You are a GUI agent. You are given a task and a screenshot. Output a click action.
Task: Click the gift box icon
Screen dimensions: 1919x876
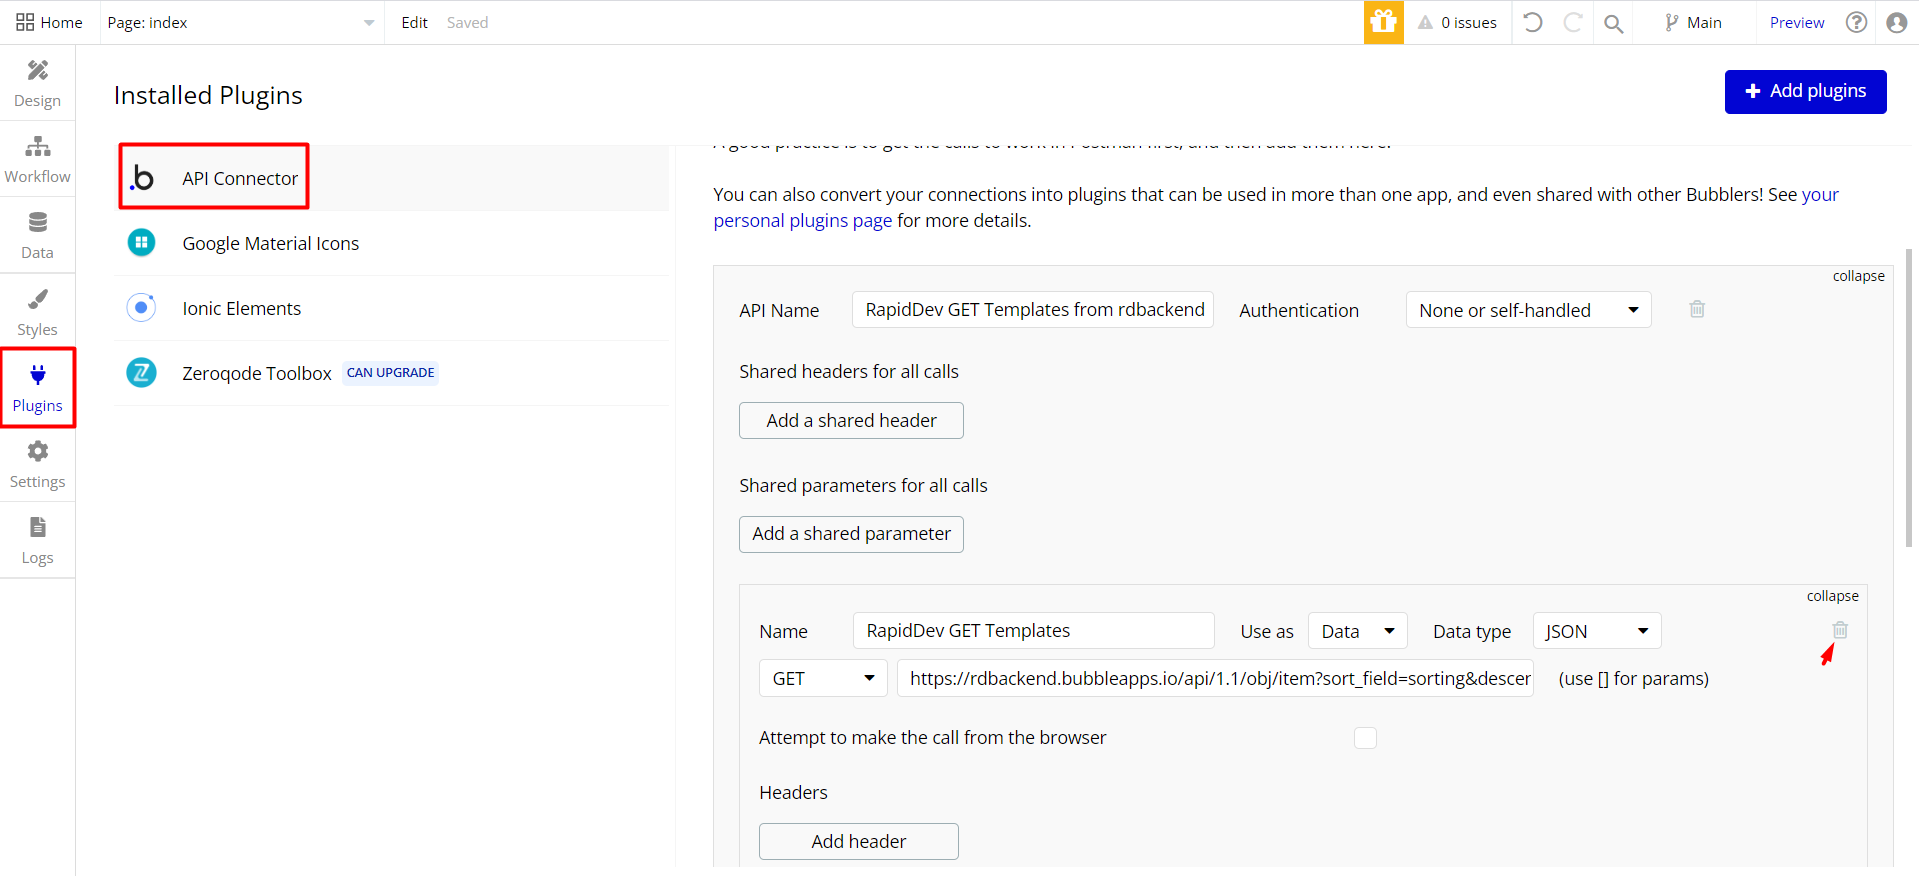click(1384, 22)
